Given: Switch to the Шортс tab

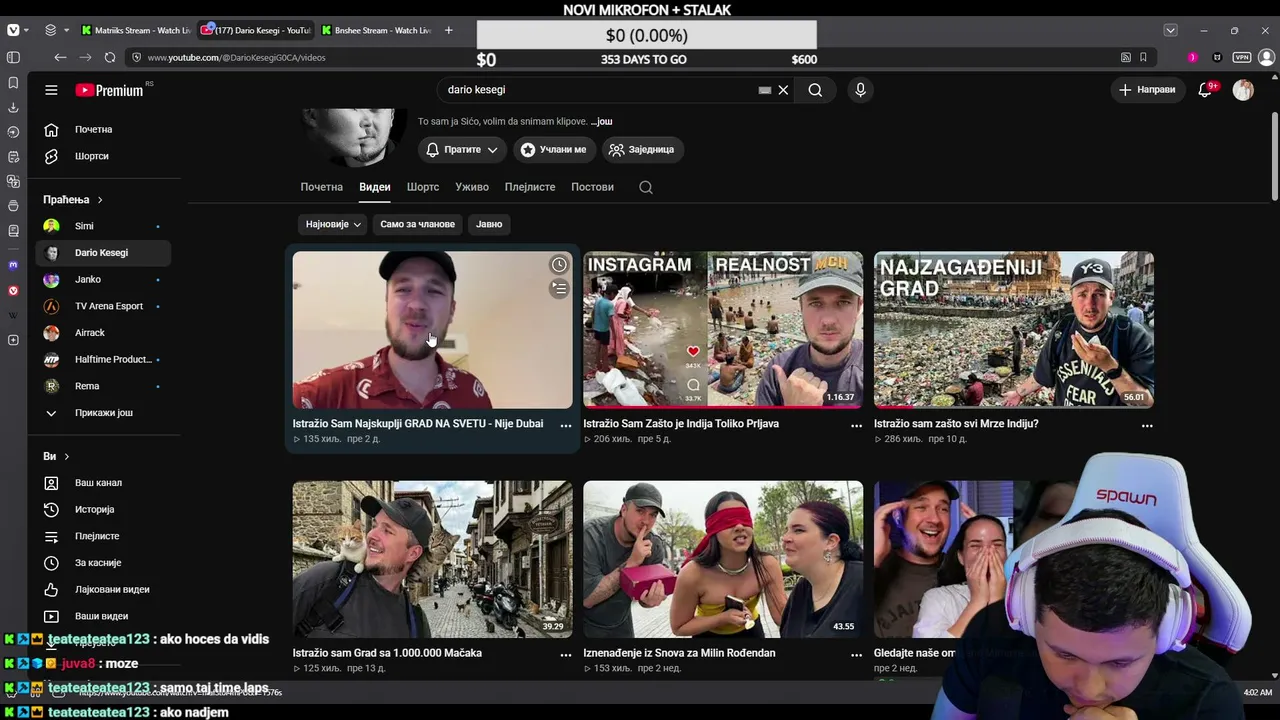Looking at the screenshot, I should [x=423, y=187].
